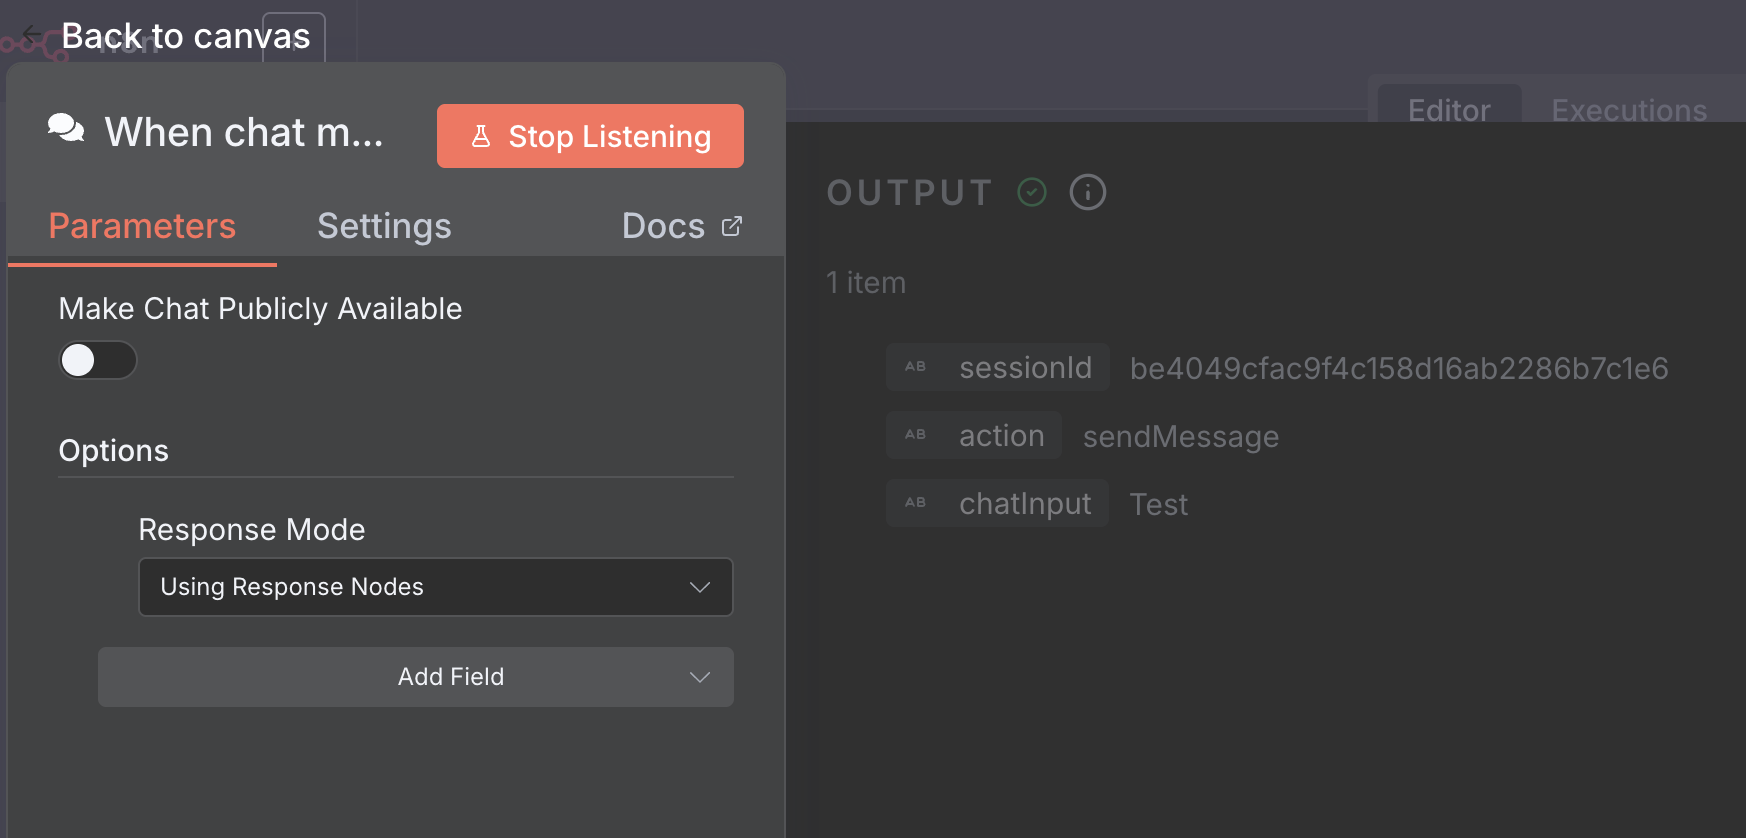The image size is (1746, 838).
Task: Click the AB type icon beside sessionId
Action: click(916, 367)
